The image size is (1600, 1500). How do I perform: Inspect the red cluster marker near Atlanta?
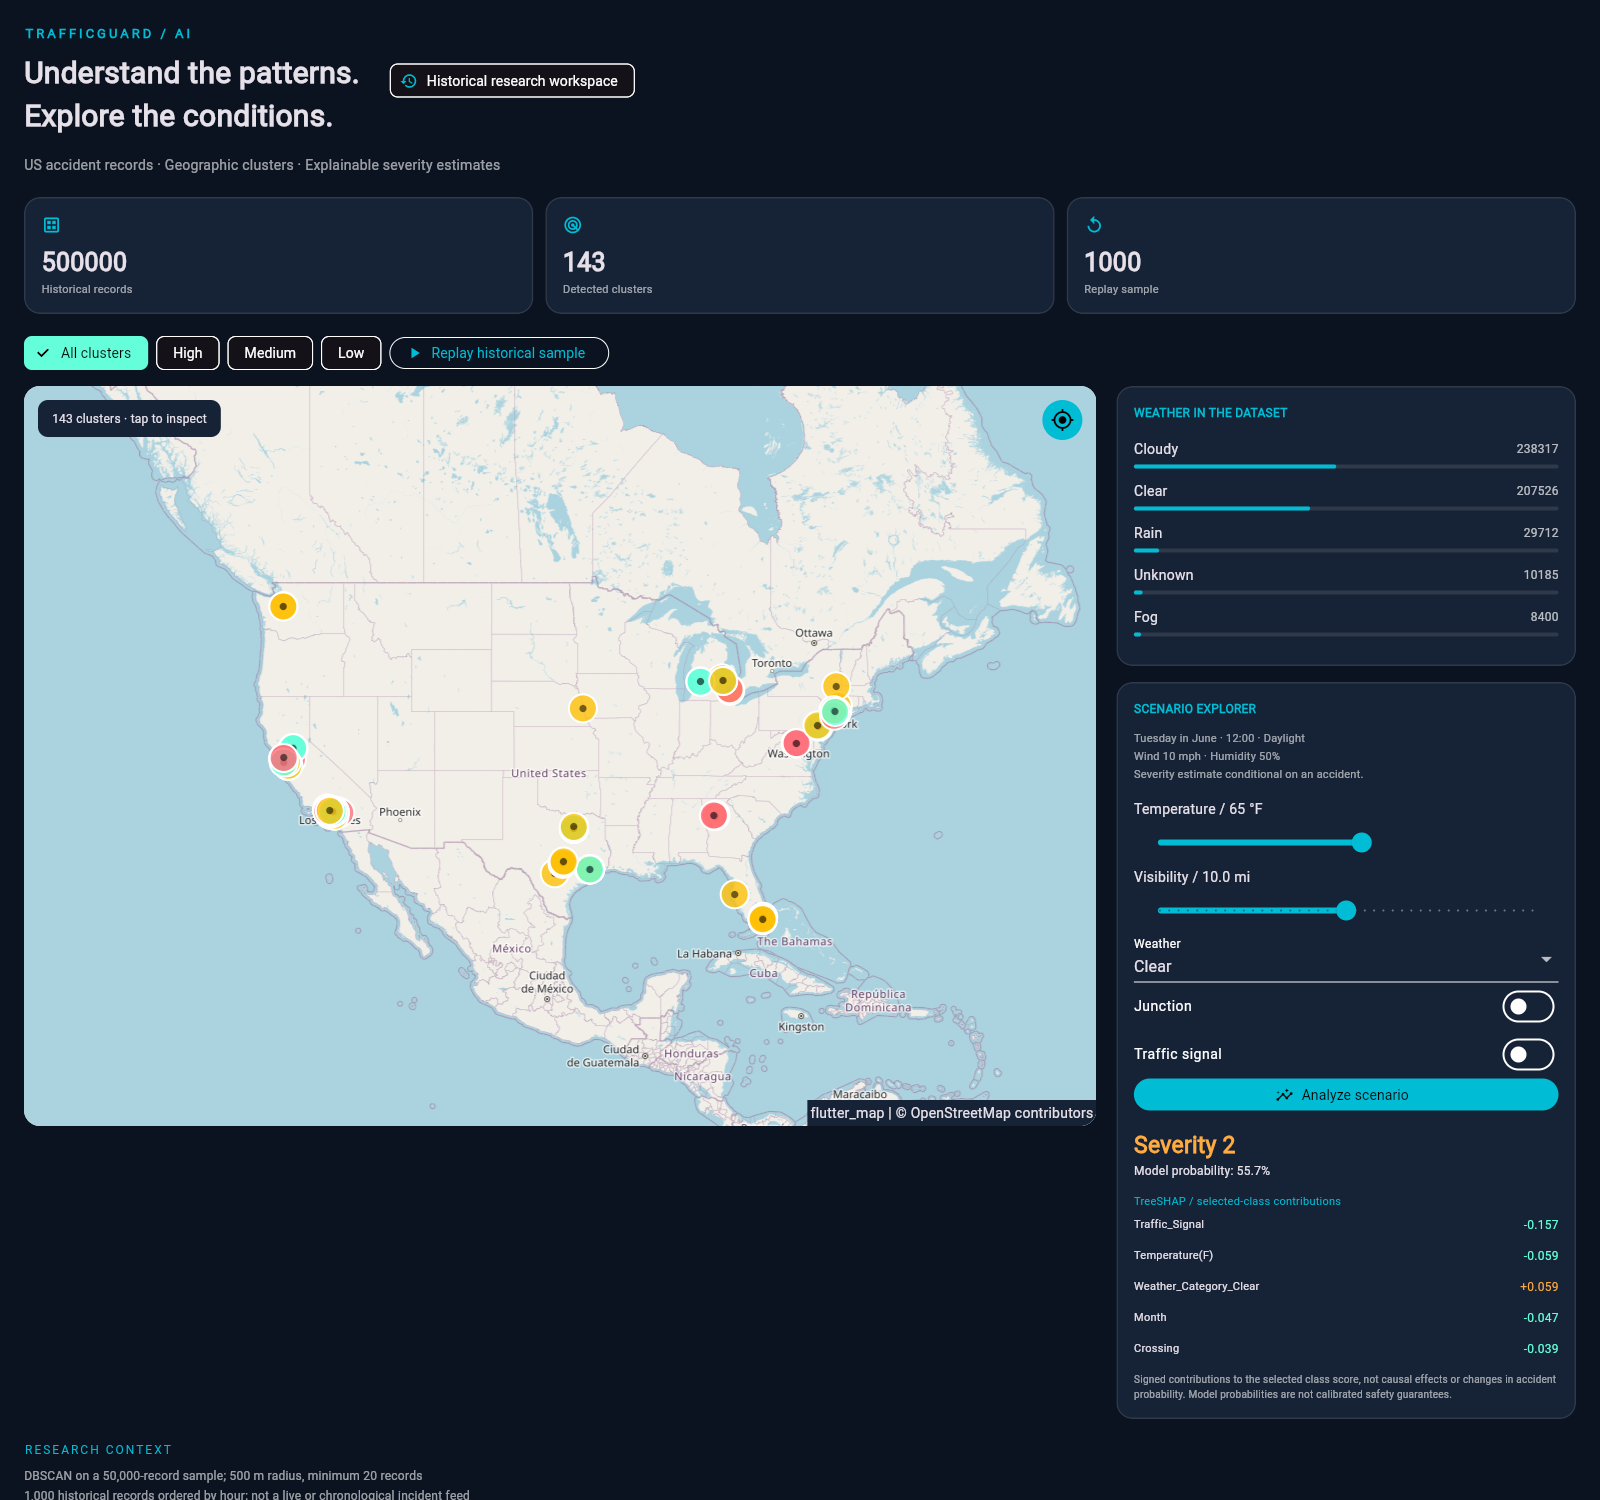pyautogui.click(x=714, y=816)
